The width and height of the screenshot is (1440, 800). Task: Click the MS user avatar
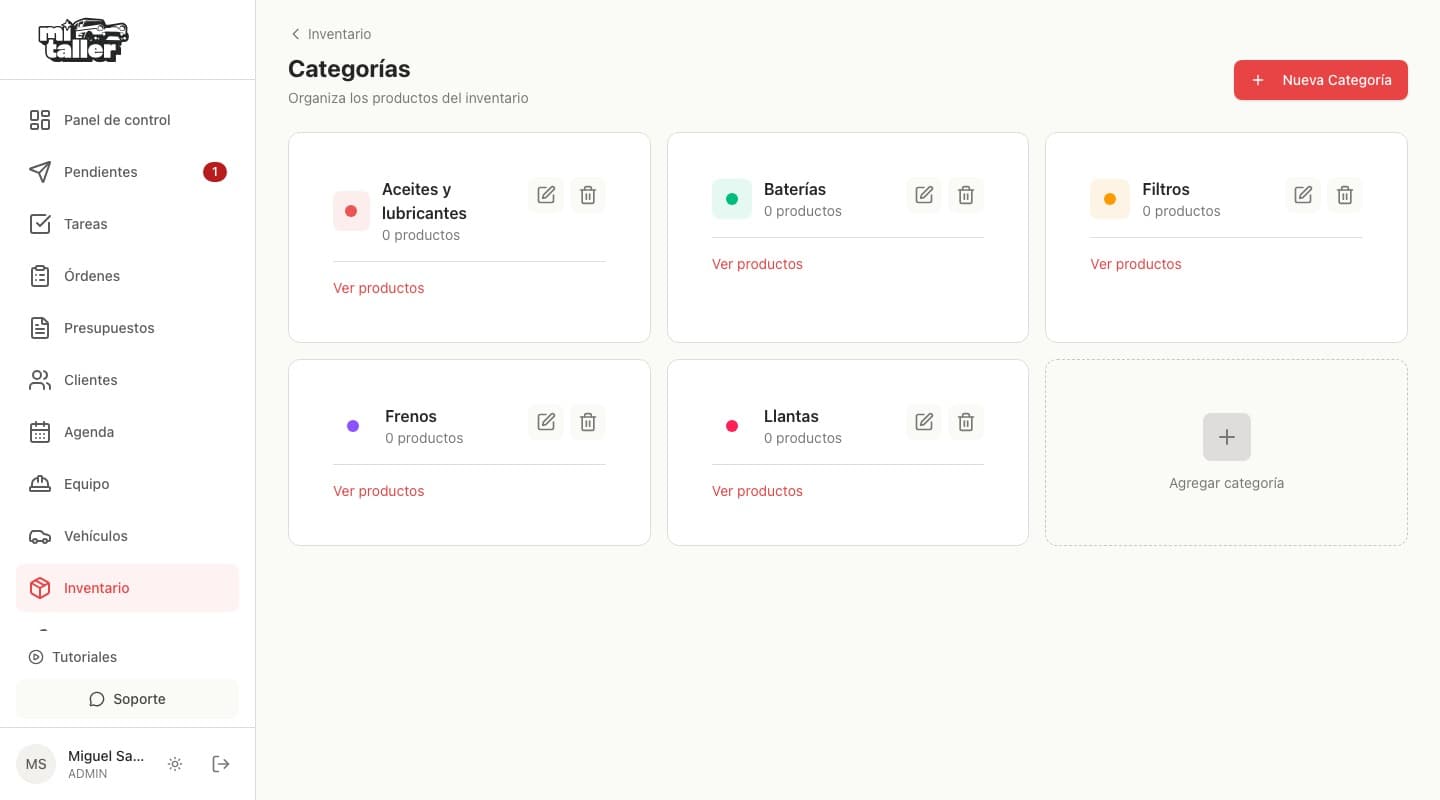point(36,764)
